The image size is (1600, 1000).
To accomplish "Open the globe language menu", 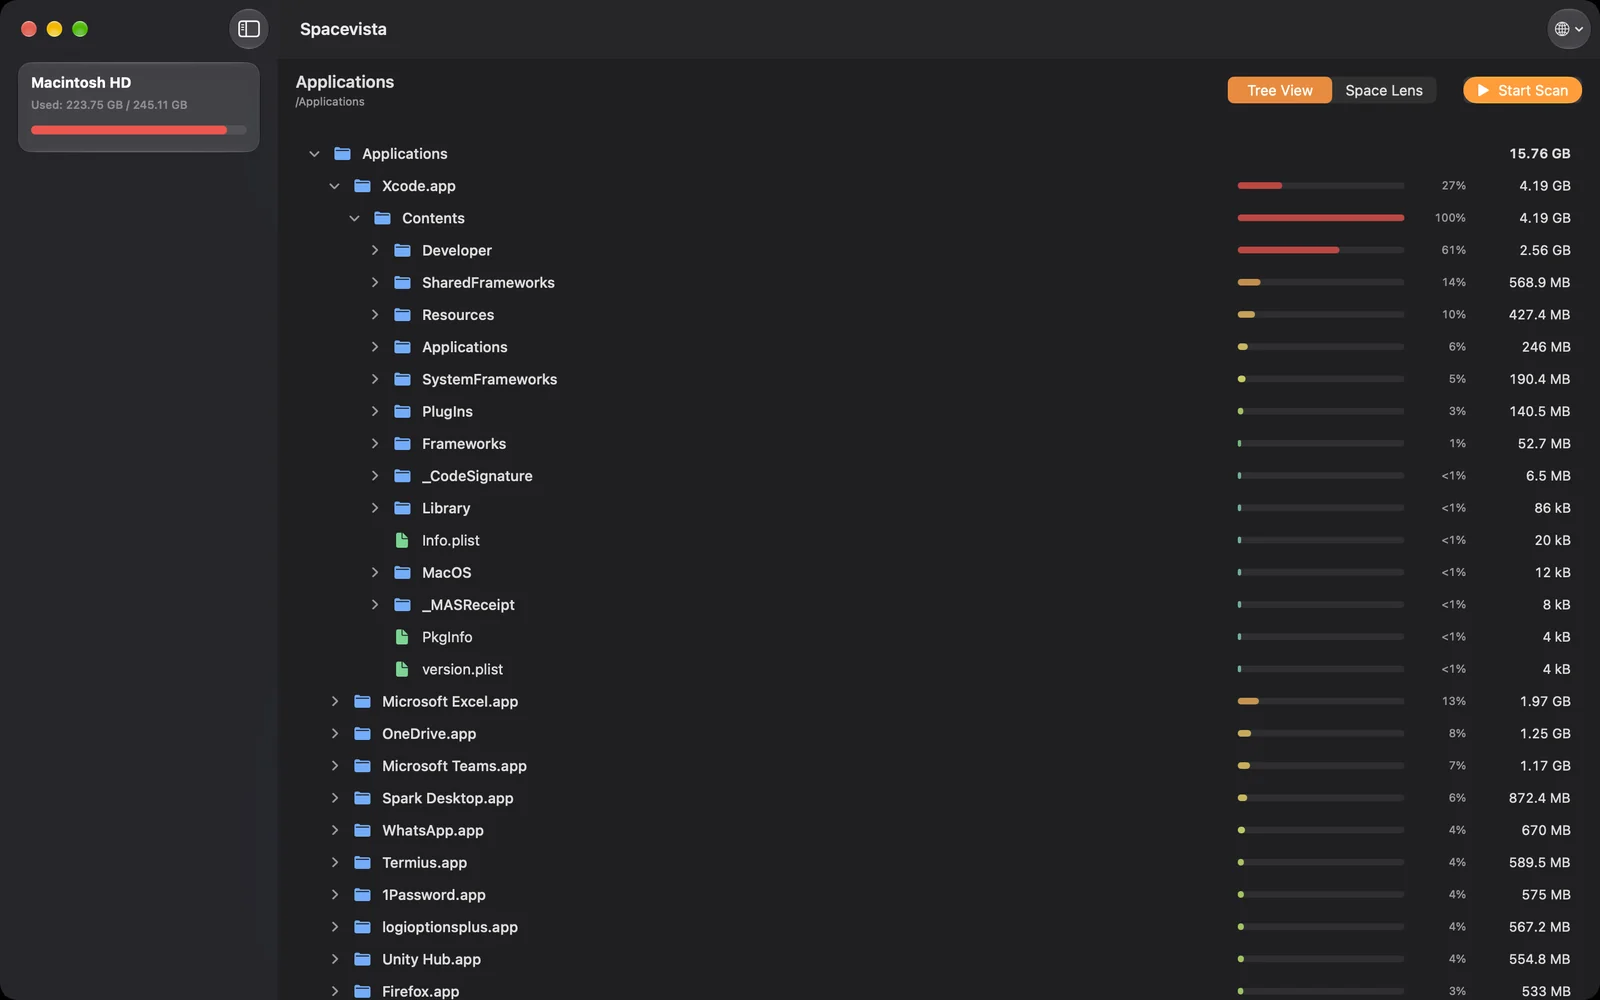I will point(1568,29).
